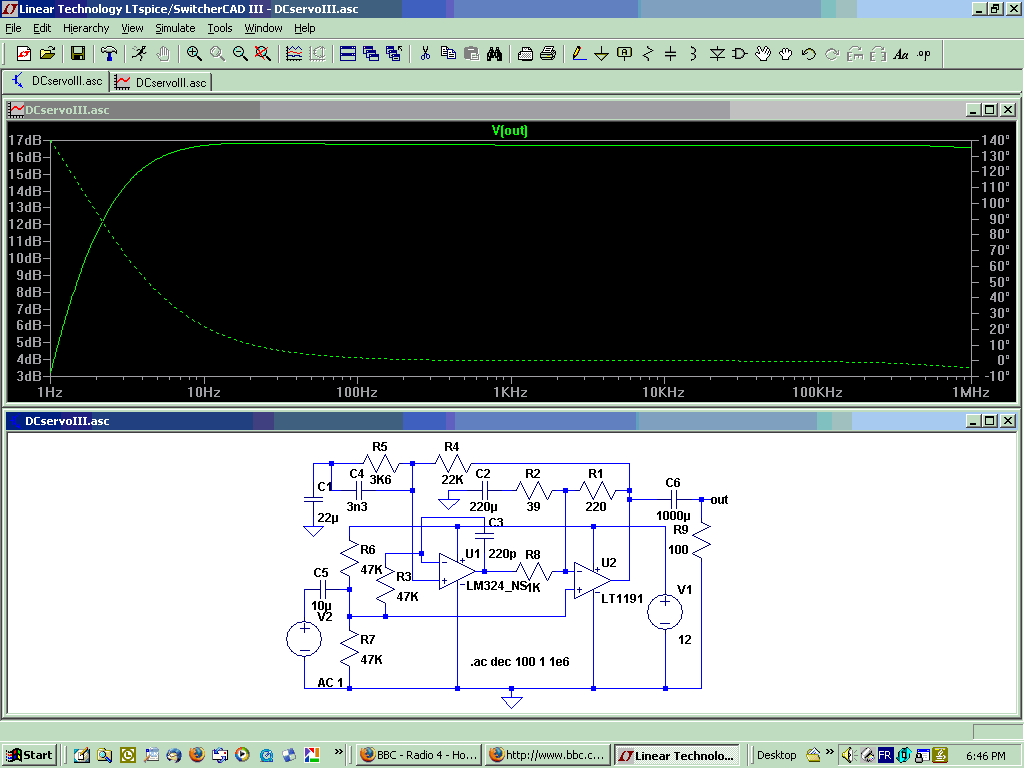The height and width of the screenshot is (768, 1024).
Task: Select the Place Resistor tool
Action: click(648, 54)
